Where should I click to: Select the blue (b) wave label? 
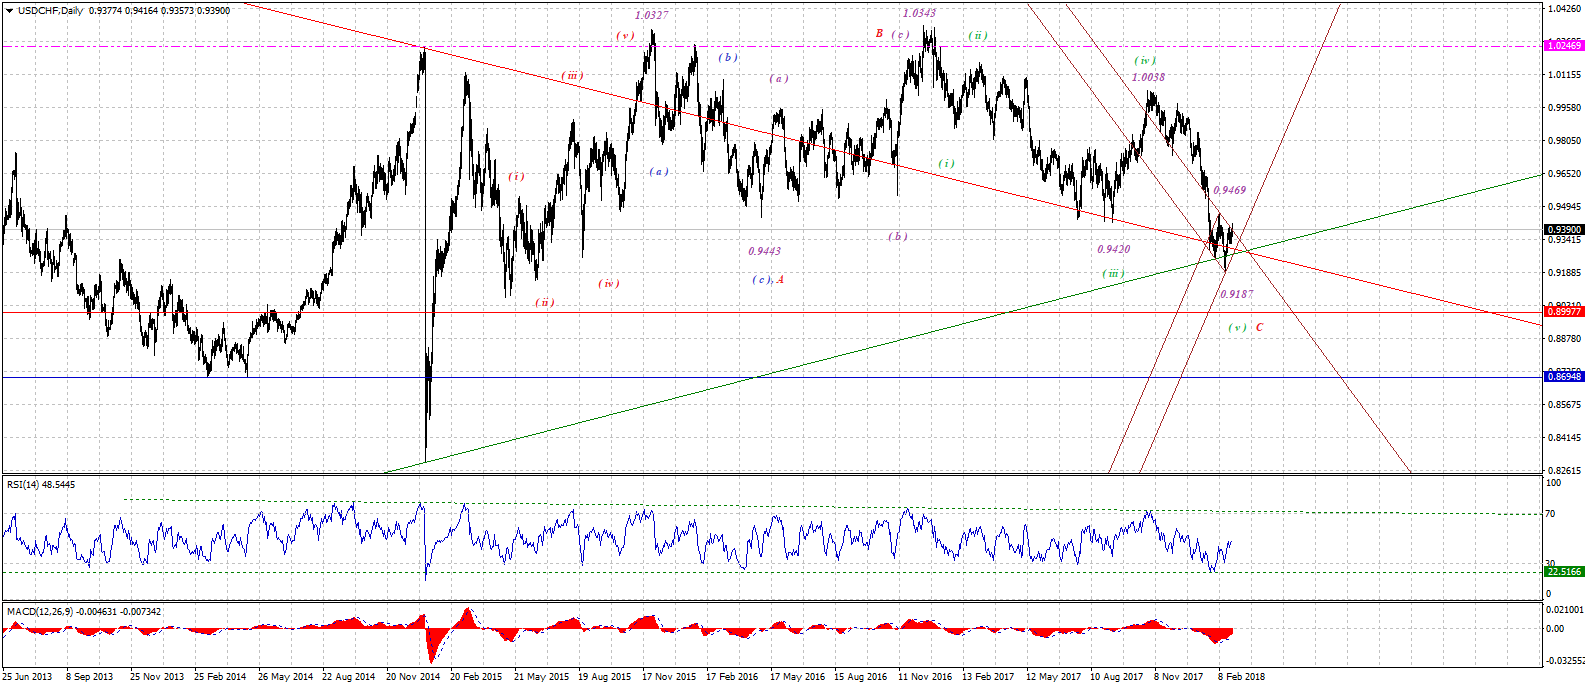pyautogui.click(x=728, y=58)
